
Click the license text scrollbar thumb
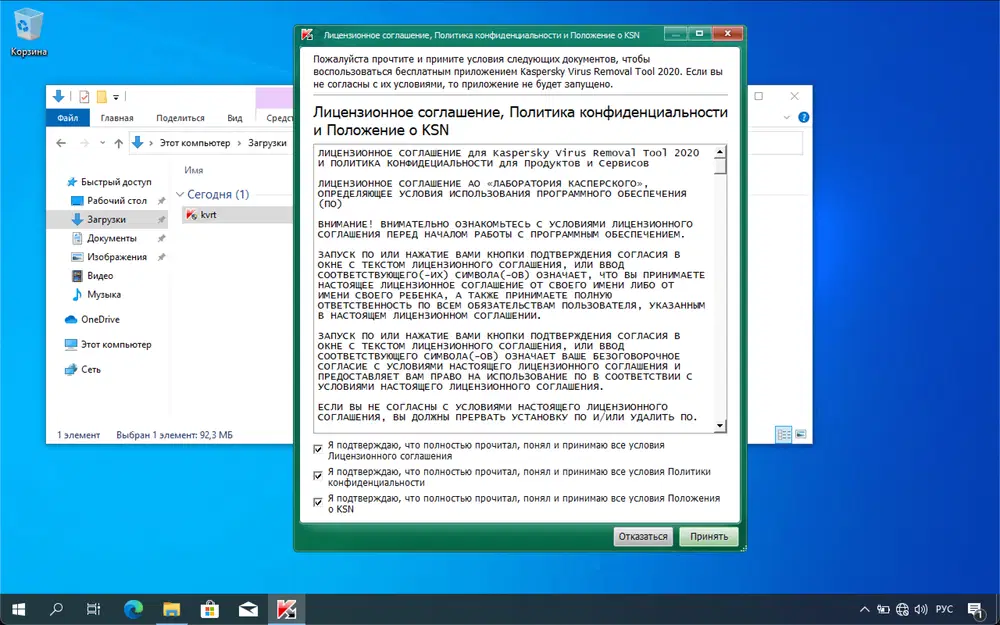(720, 166)
